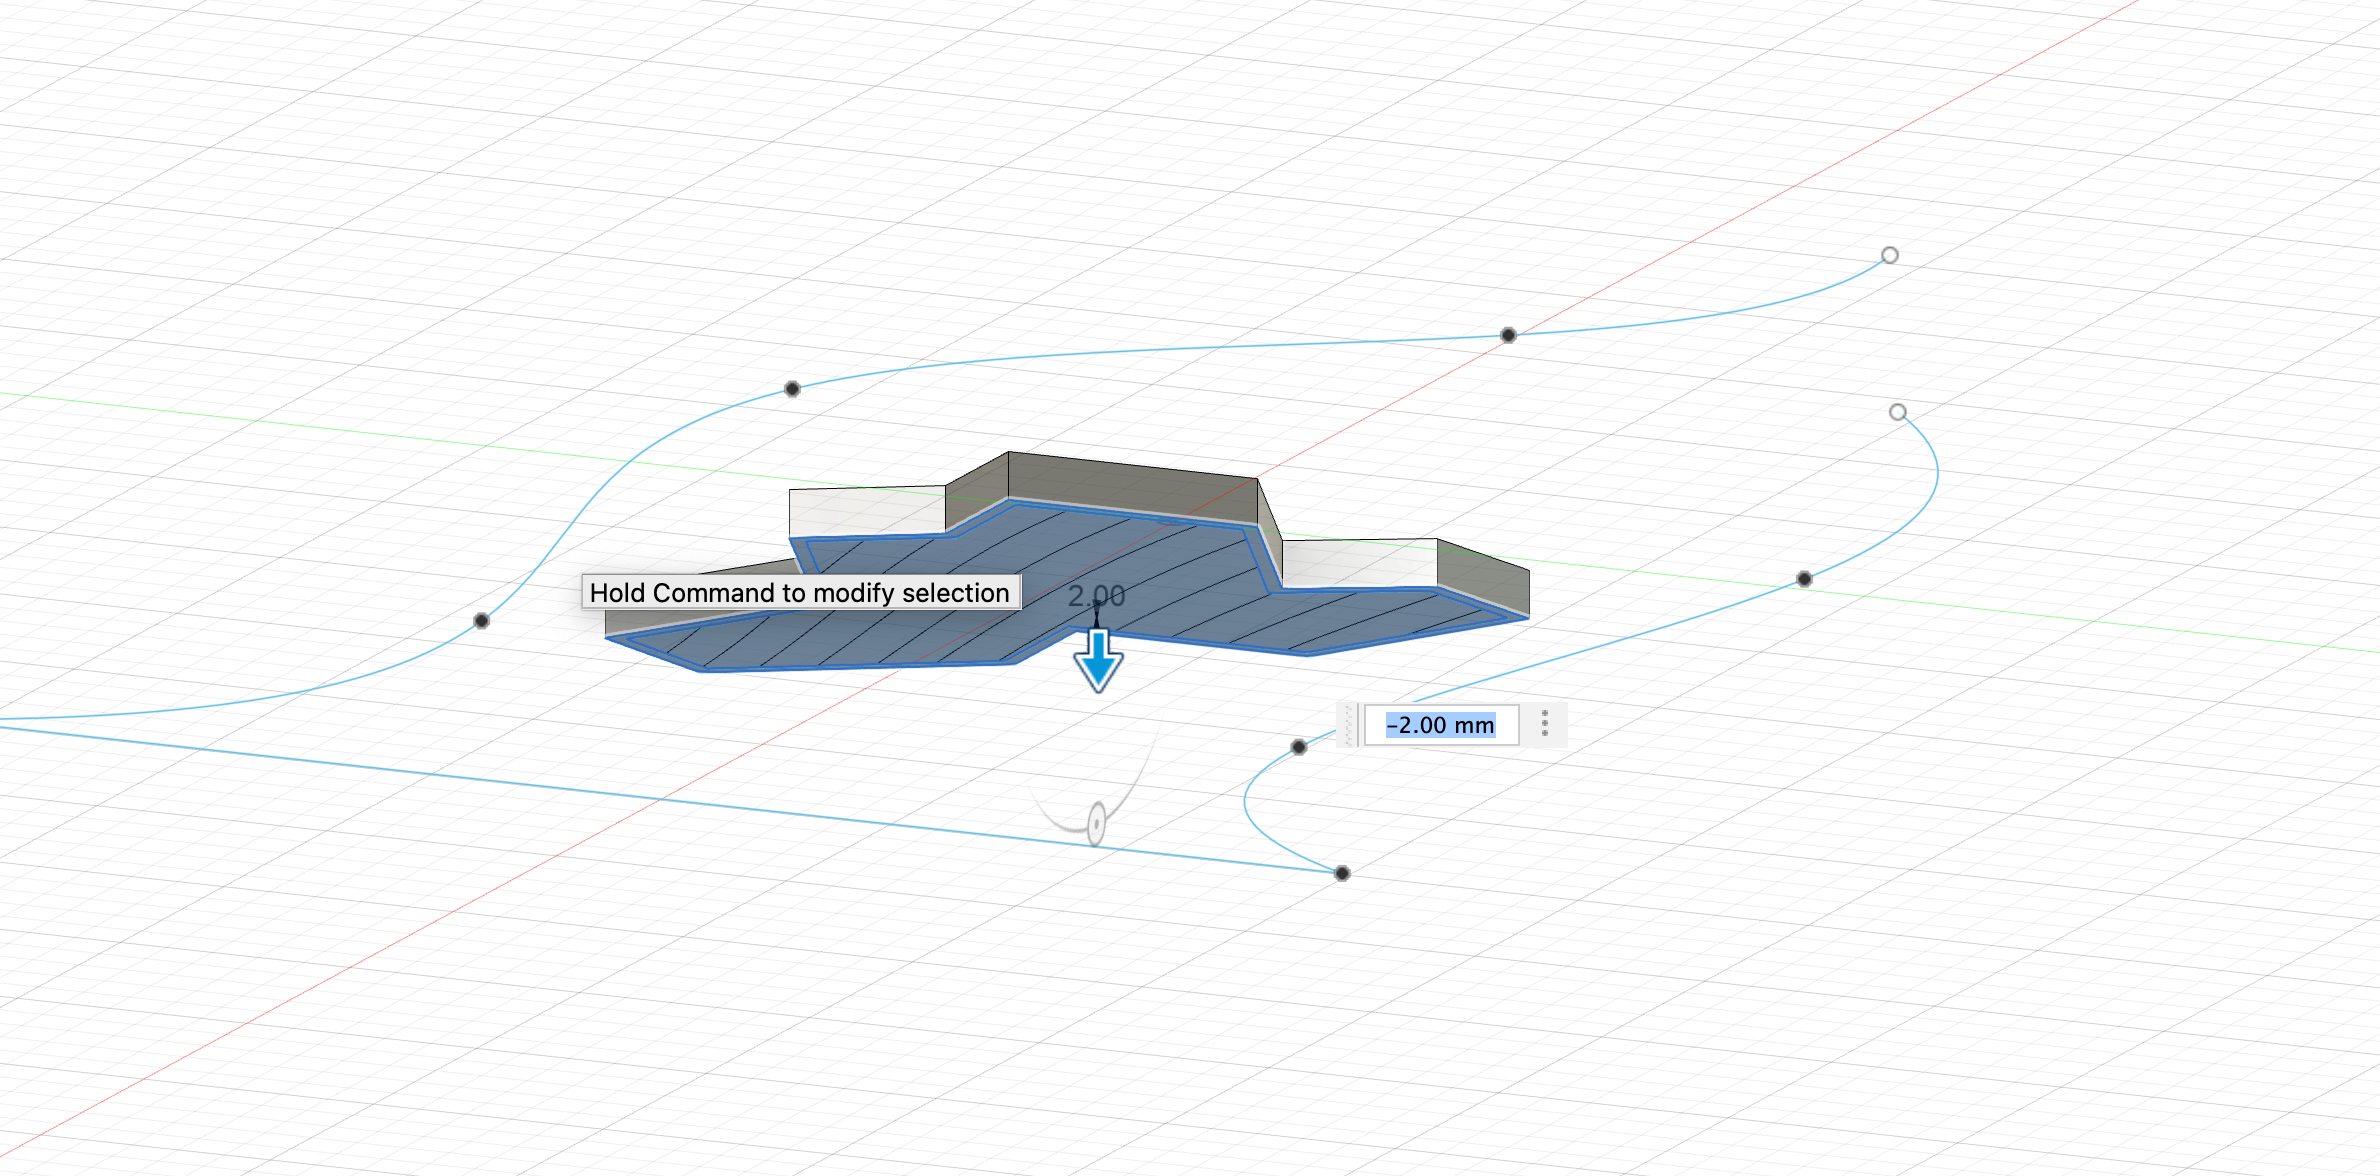Dismiss the Hold Command to modify selection tooltip
The image size is (2380, 1176).
click(800, 592)
